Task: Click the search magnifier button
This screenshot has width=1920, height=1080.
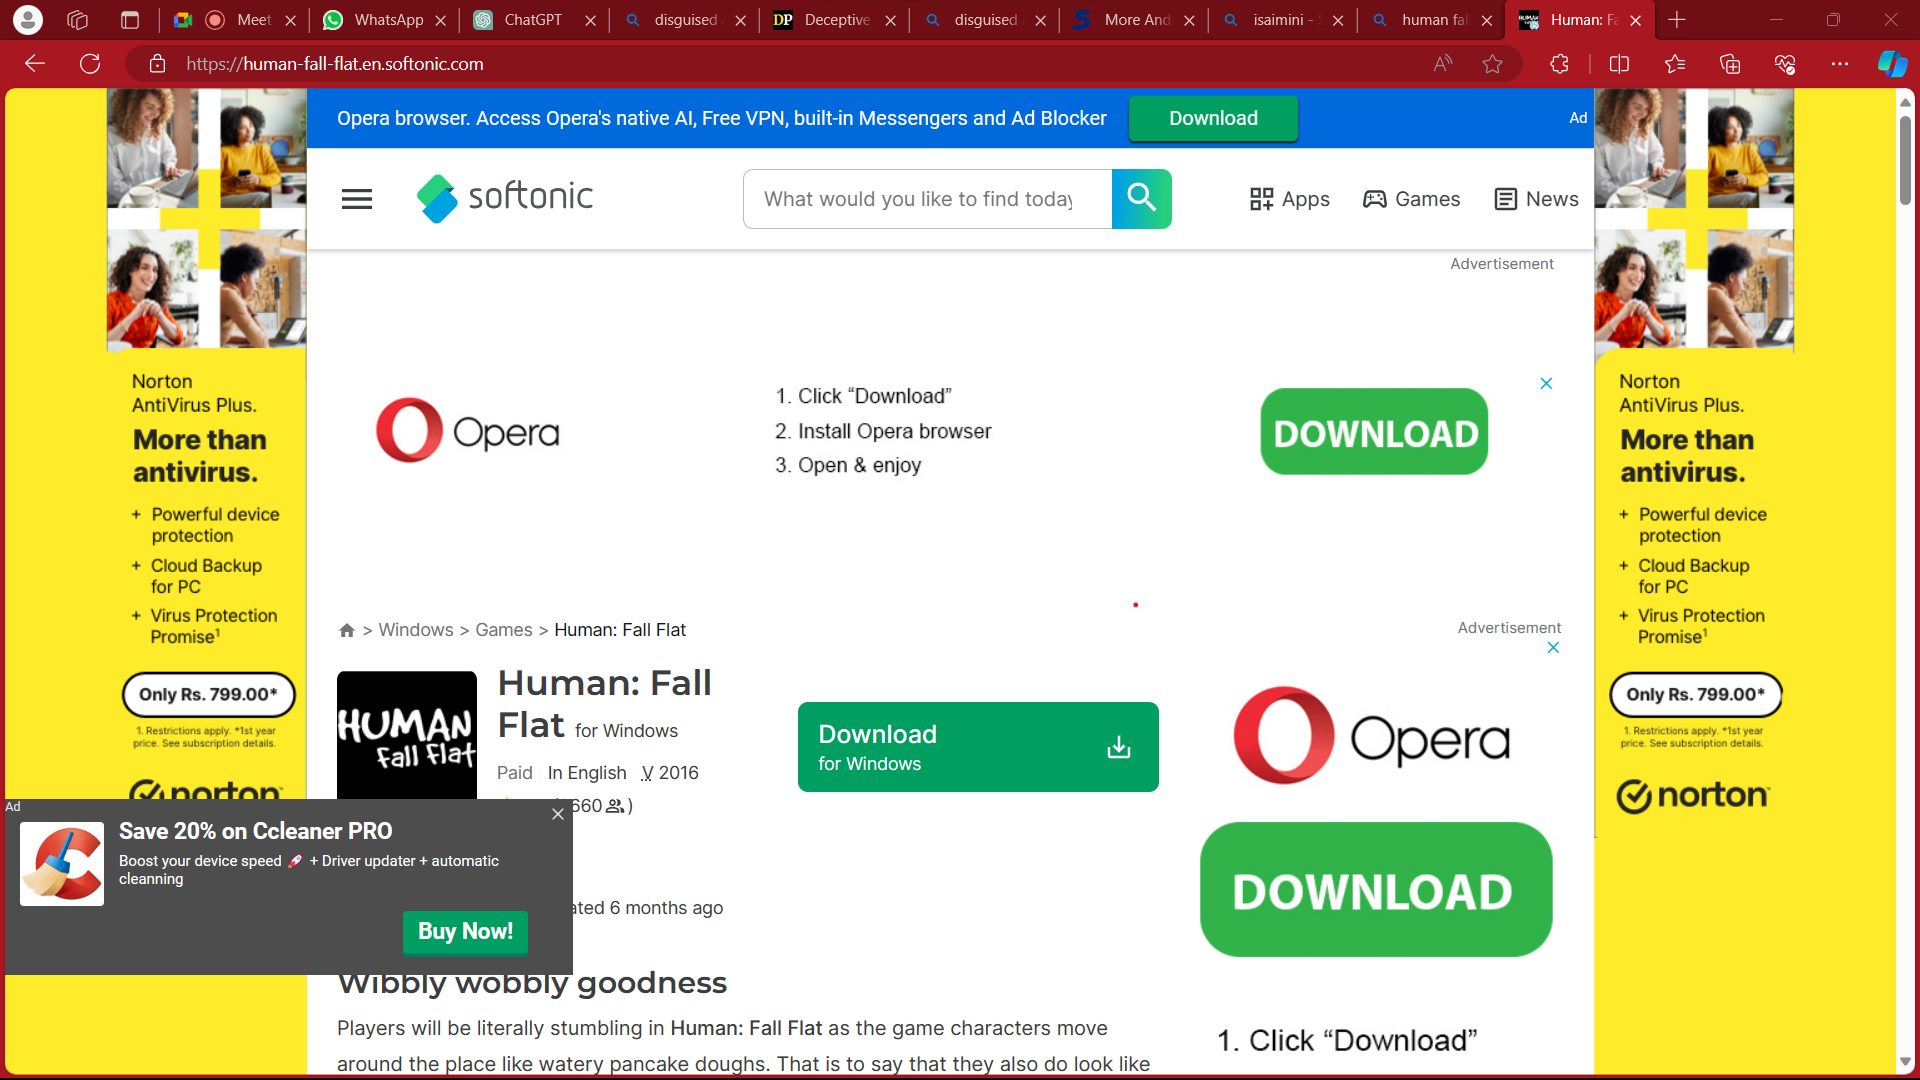Action: pos(1141,199)
